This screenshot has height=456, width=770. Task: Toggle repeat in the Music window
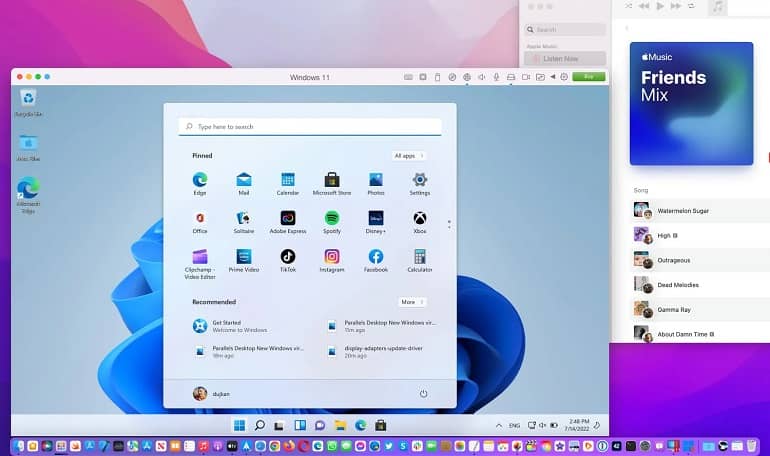691,6
